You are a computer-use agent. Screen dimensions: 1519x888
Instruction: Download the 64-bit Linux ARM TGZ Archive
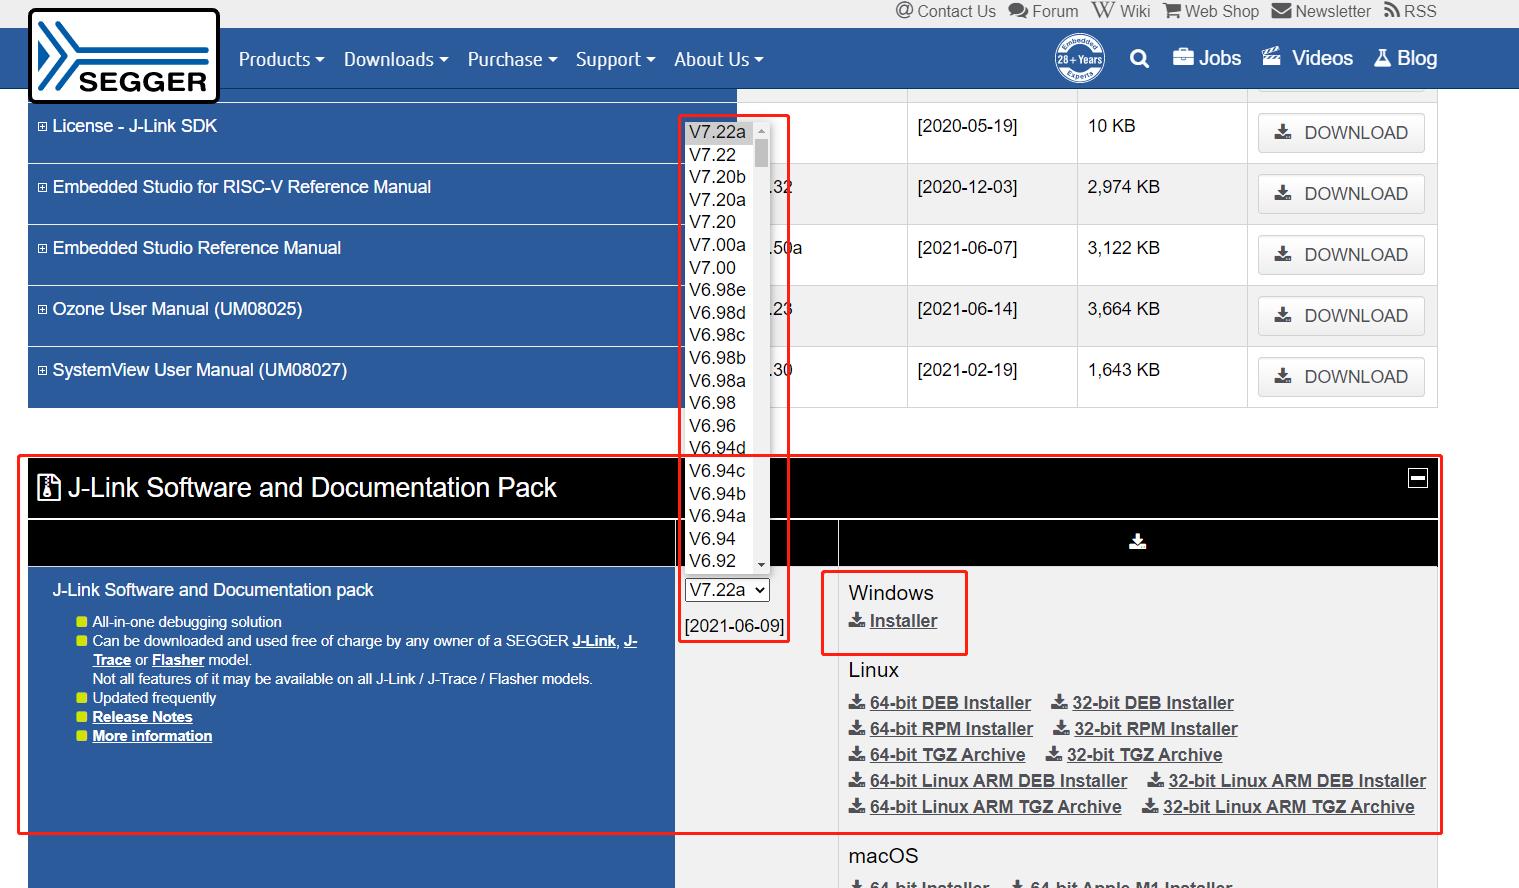click(x=985, y=807)
